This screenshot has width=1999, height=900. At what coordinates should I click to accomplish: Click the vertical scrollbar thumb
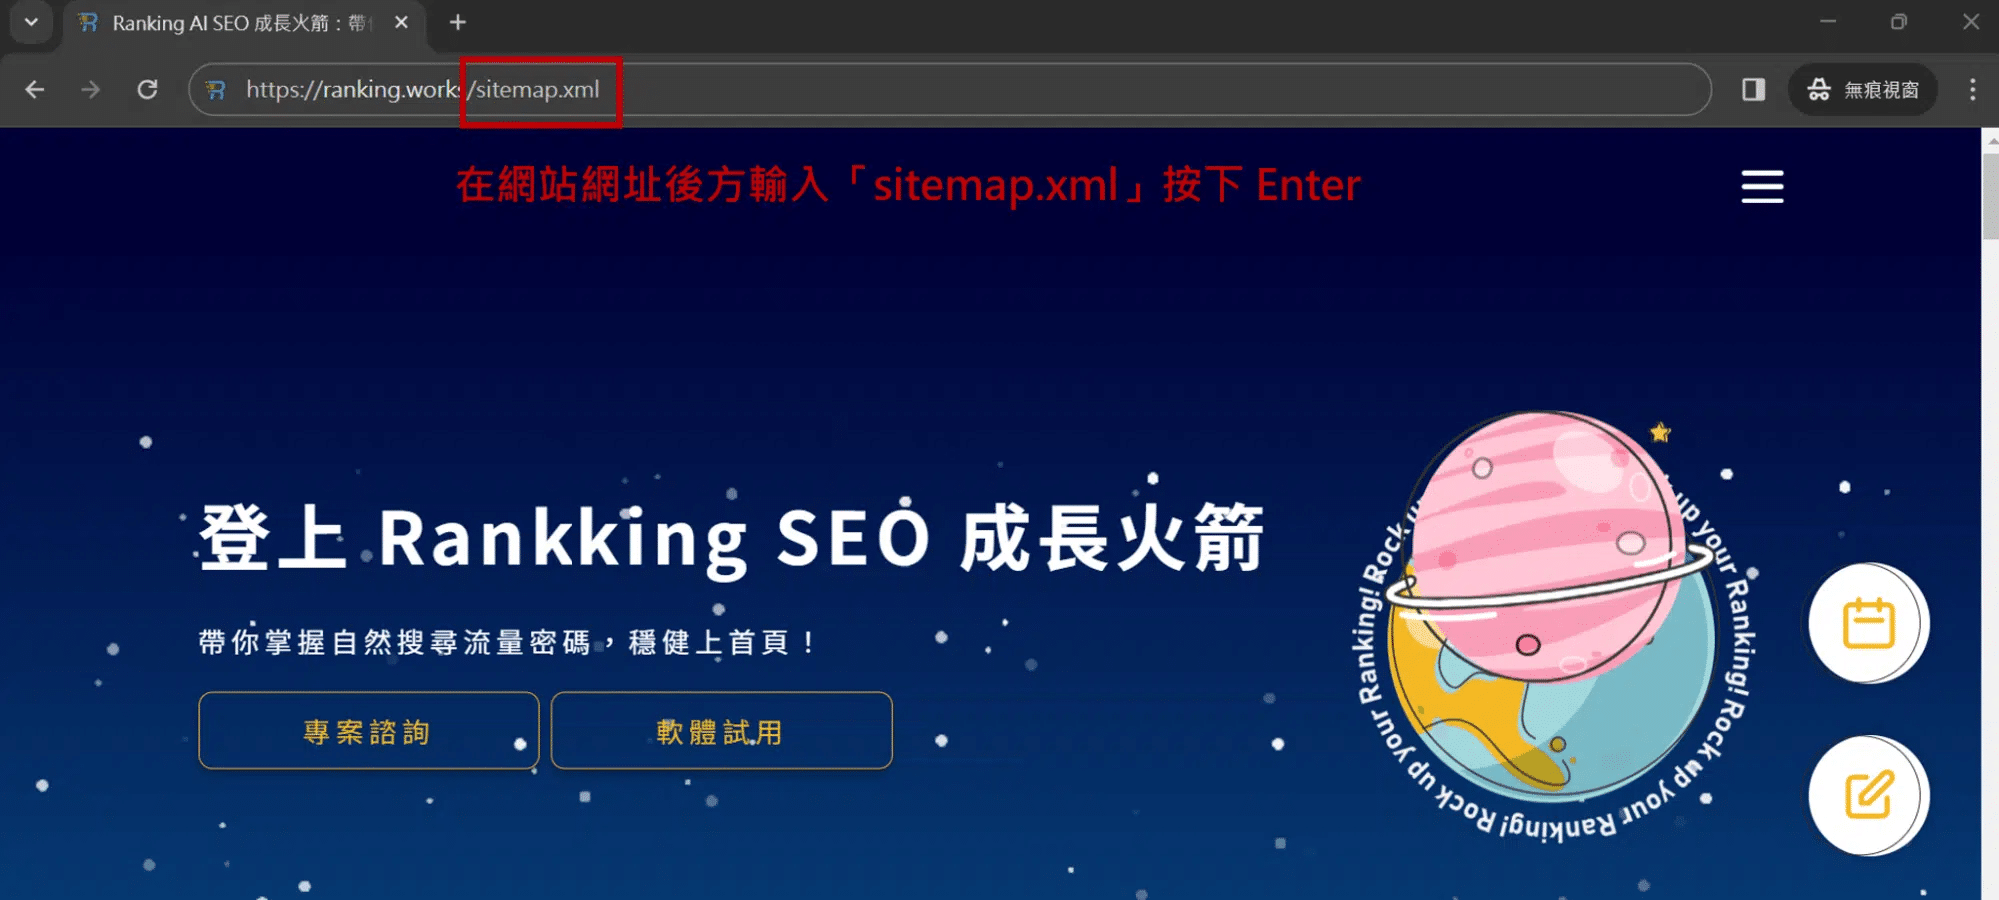click(1990, 195)
